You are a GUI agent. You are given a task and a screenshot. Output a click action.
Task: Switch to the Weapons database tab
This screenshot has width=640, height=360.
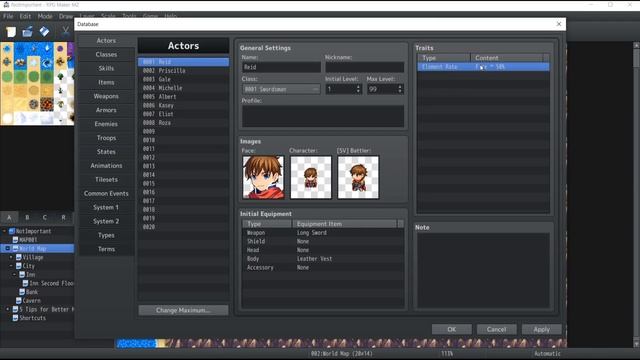[106, 96]
